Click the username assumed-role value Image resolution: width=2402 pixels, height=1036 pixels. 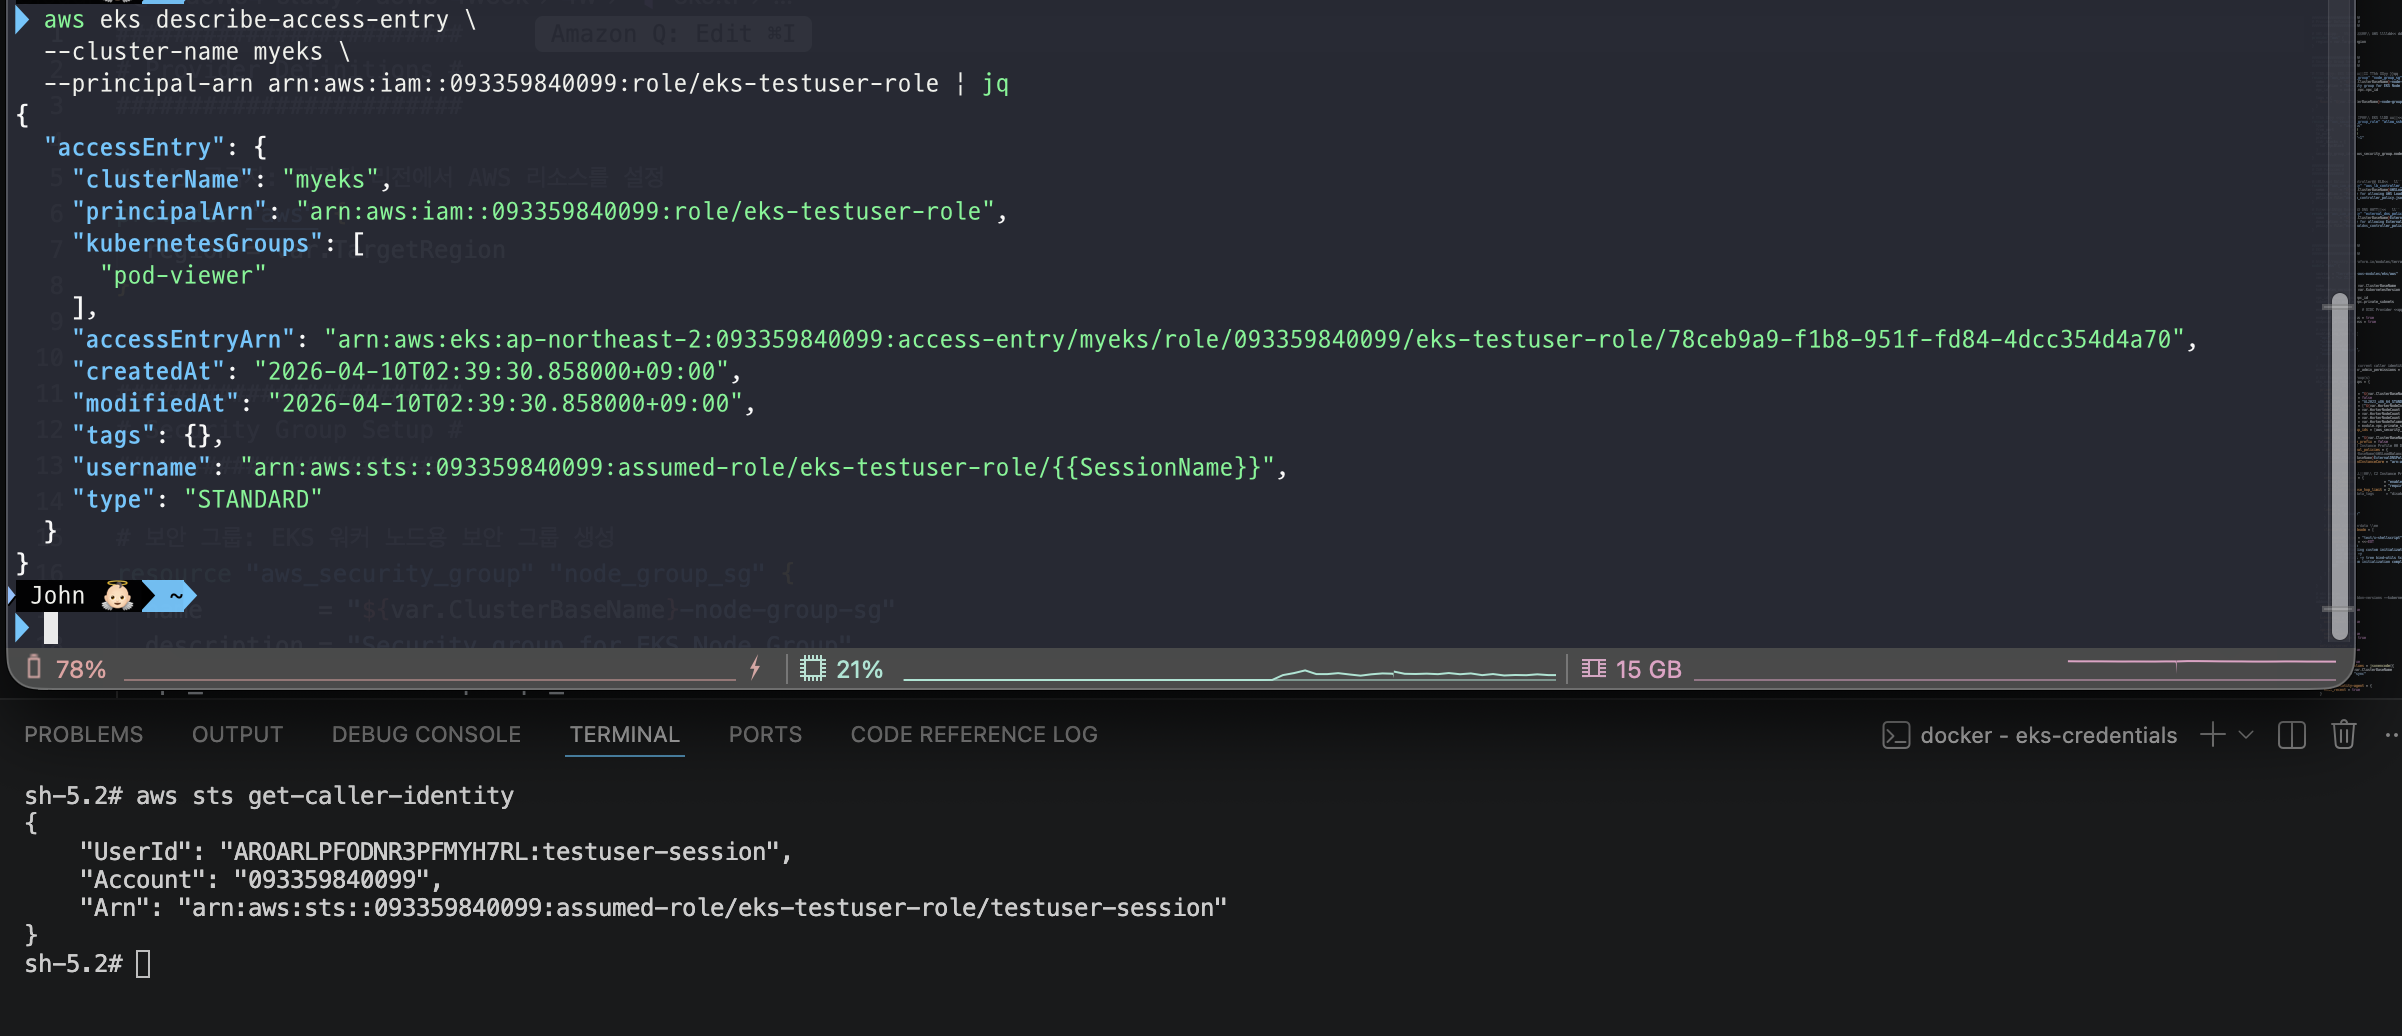[x=757, y=468]
